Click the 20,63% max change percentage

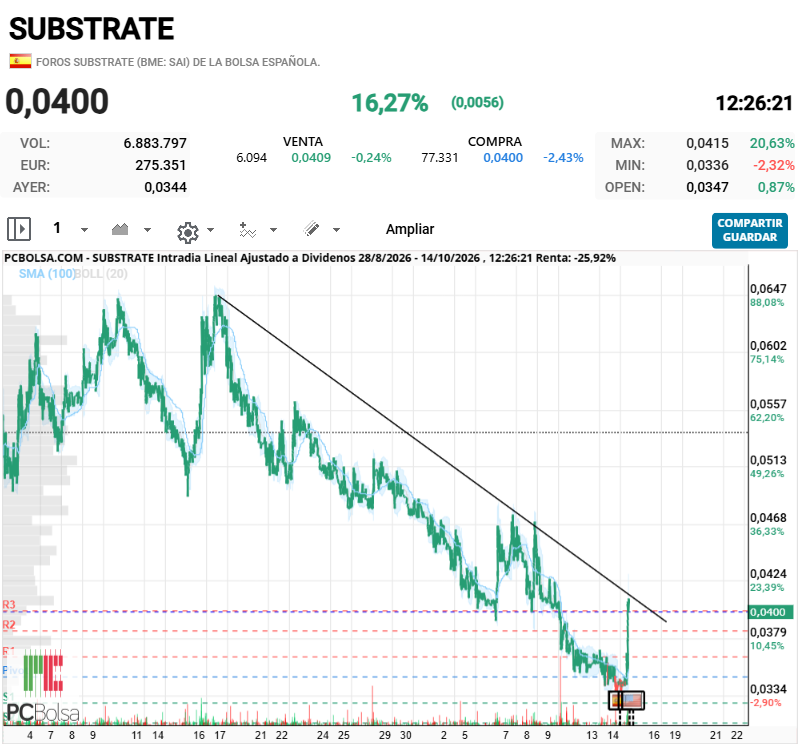coord(772,143)
